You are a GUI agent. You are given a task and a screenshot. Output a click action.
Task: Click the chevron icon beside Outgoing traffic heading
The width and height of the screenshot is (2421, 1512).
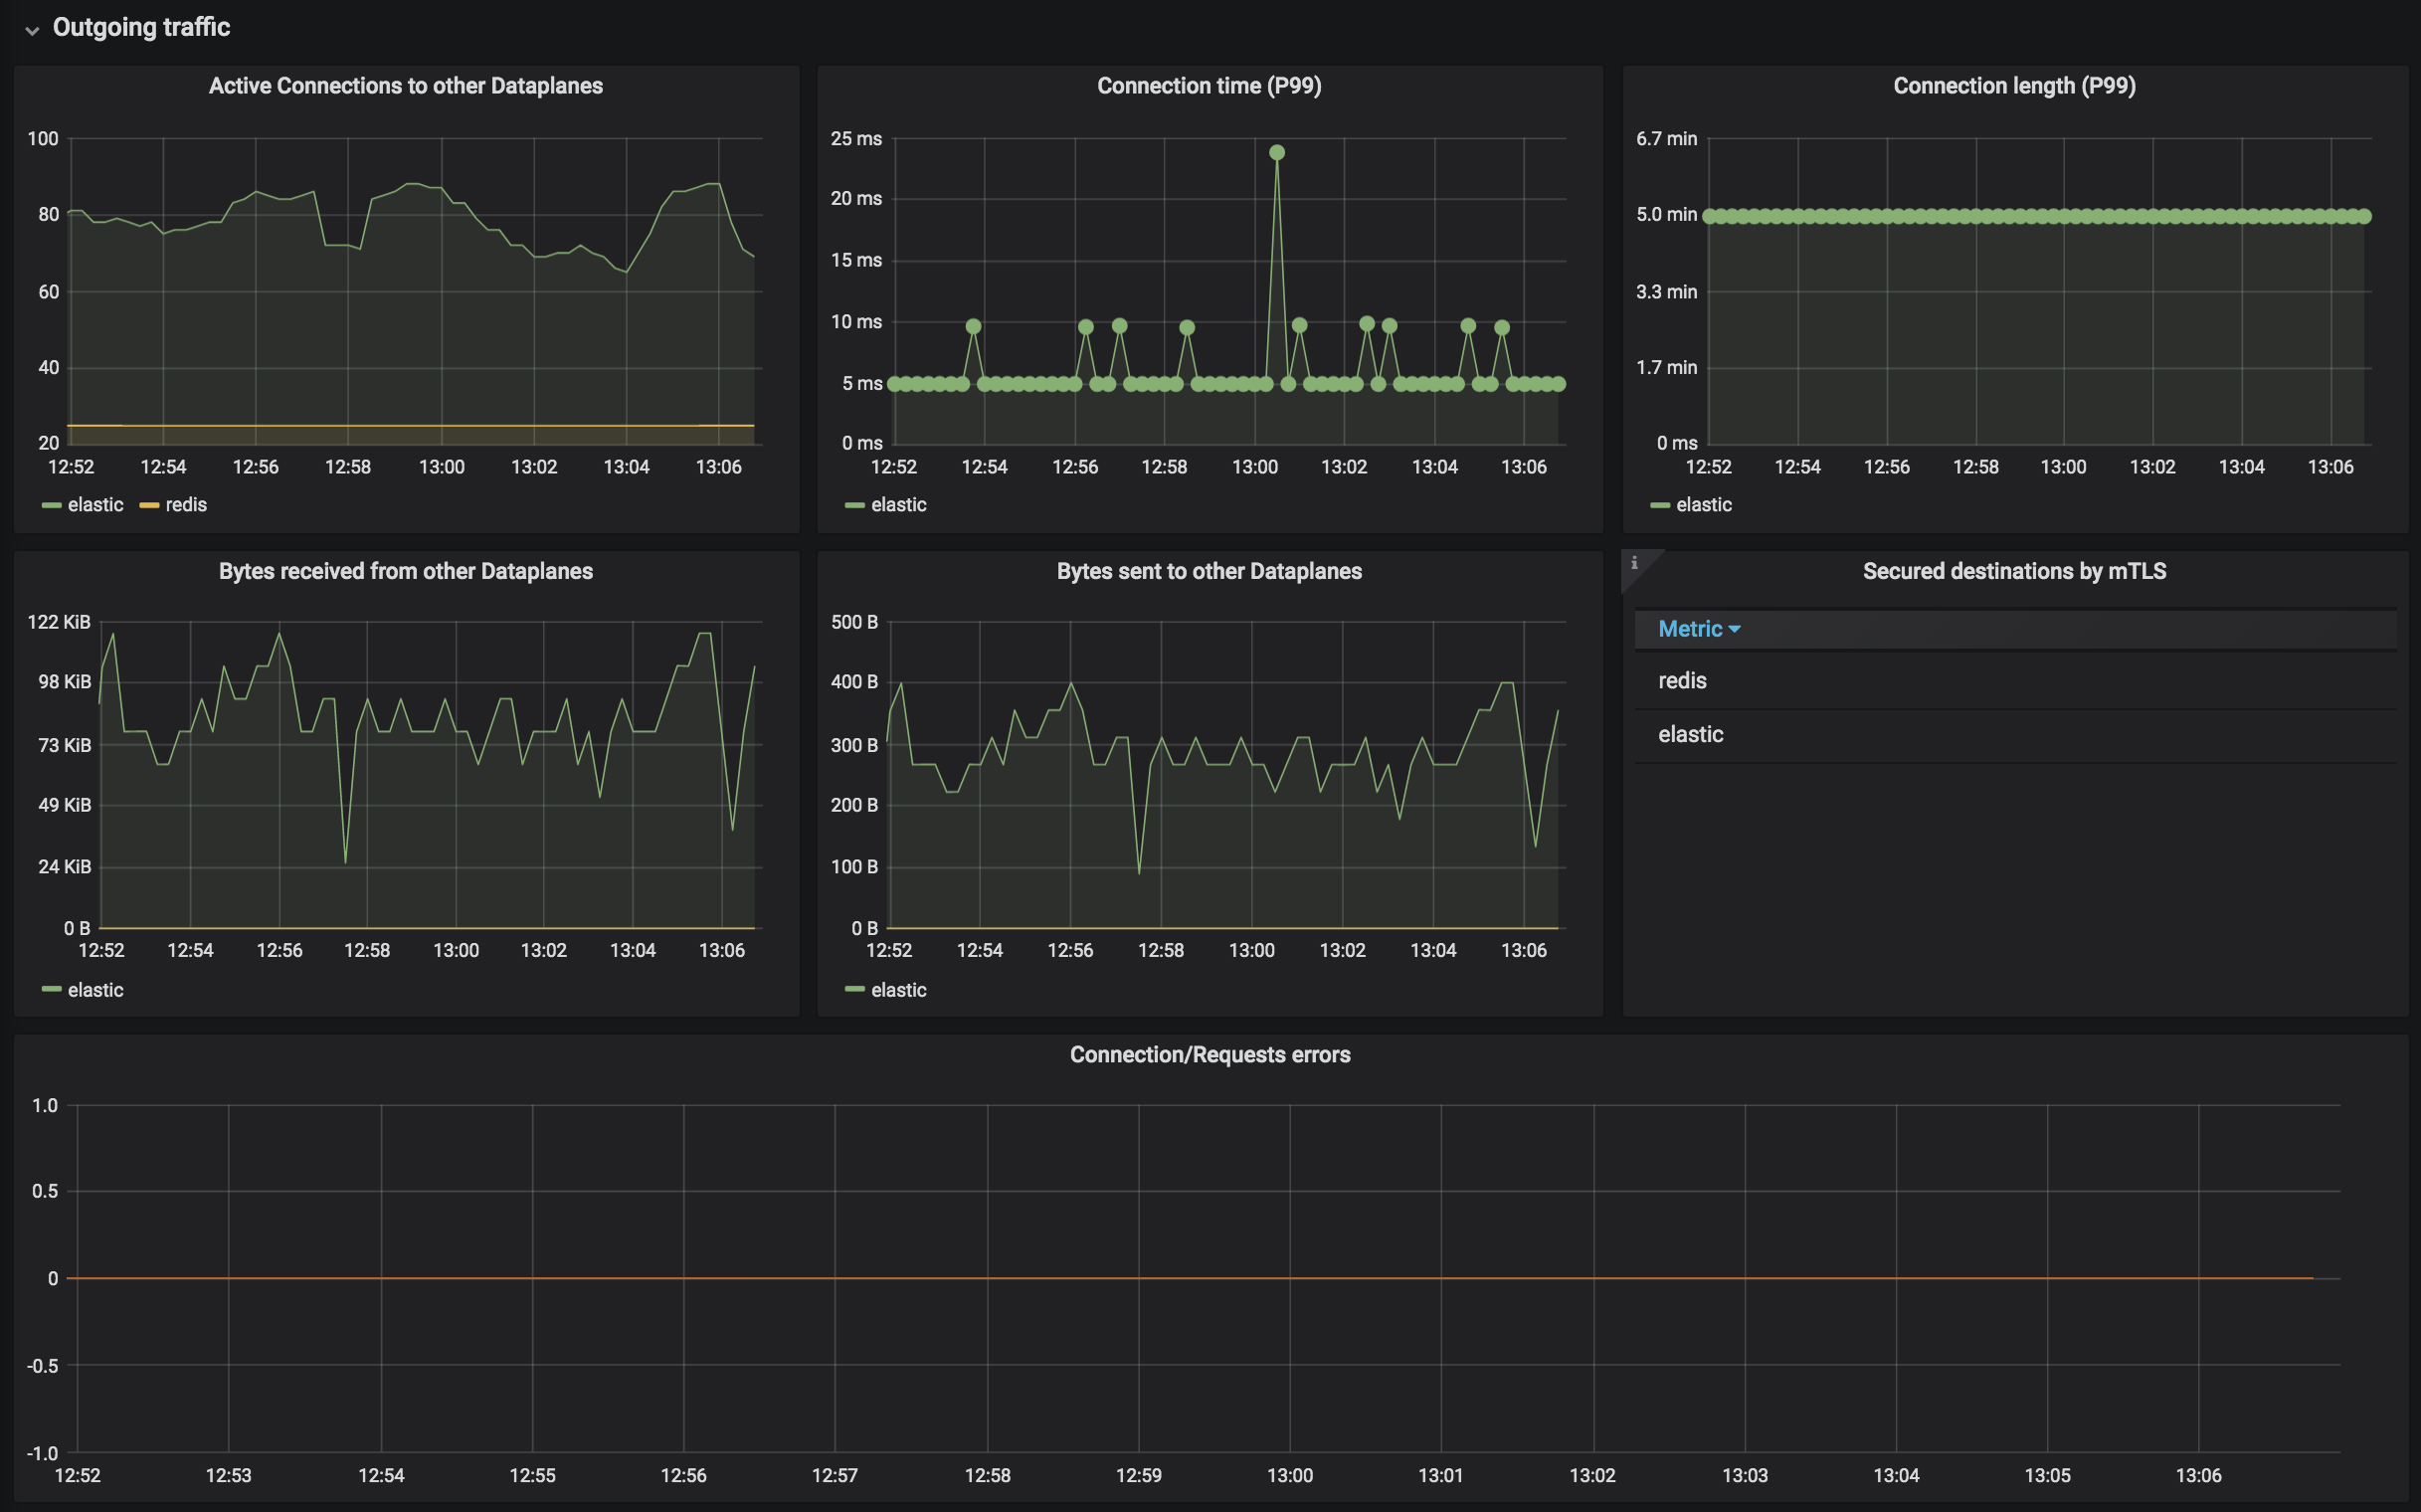click(34, 28)
